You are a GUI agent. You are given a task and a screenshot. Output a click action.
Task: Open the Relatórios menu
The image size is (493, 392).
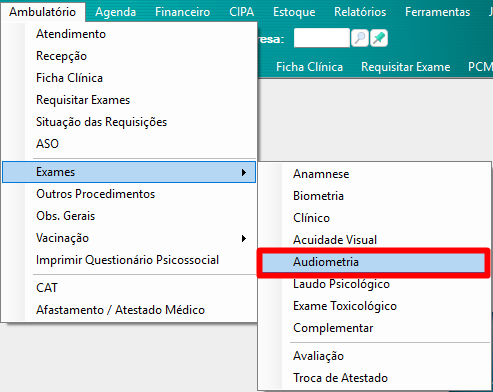click(360, 12)
